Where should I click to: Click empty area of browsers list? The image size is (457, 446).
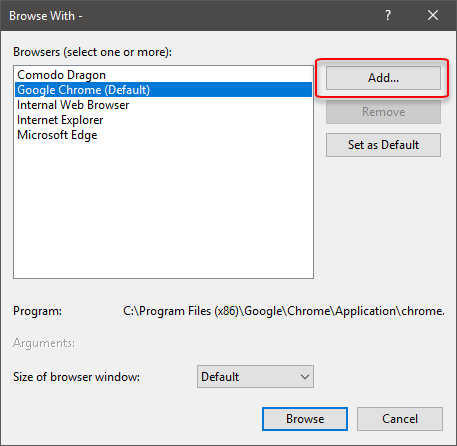click(x=163, y=210)
